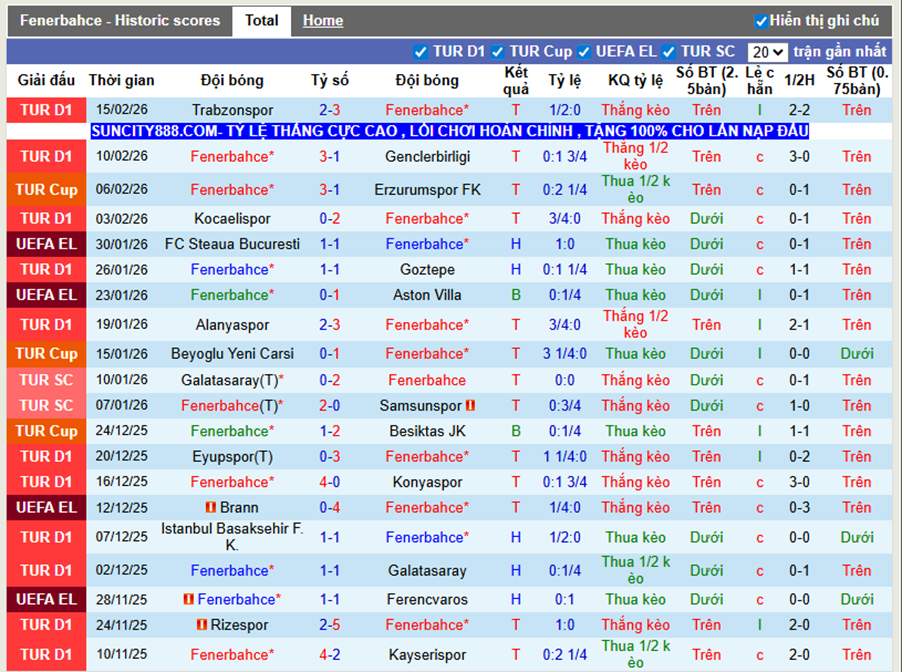Open Besiktas JK team link

tap(427, 431)
